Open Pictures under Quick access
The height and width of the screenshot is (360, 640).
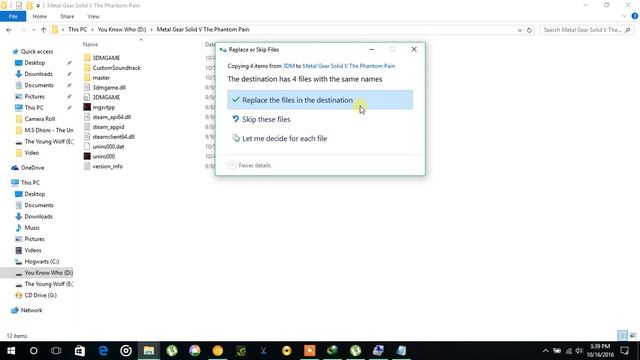click(34, 96)
